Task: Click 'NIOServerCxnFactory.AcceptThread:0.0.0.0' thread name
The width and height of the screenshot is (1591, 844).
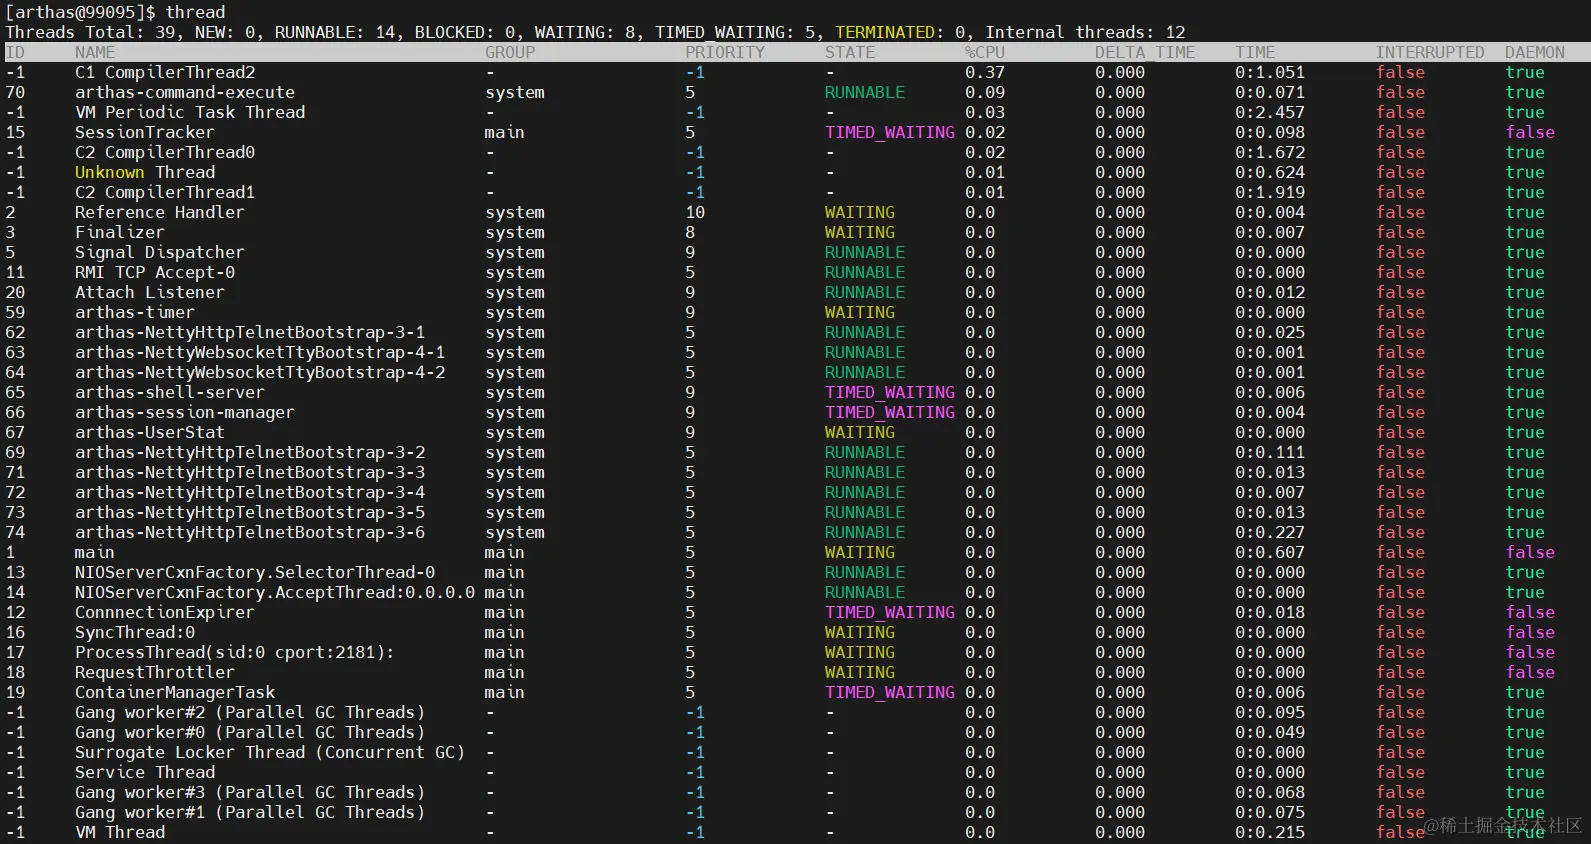Action: click(275, 592)
